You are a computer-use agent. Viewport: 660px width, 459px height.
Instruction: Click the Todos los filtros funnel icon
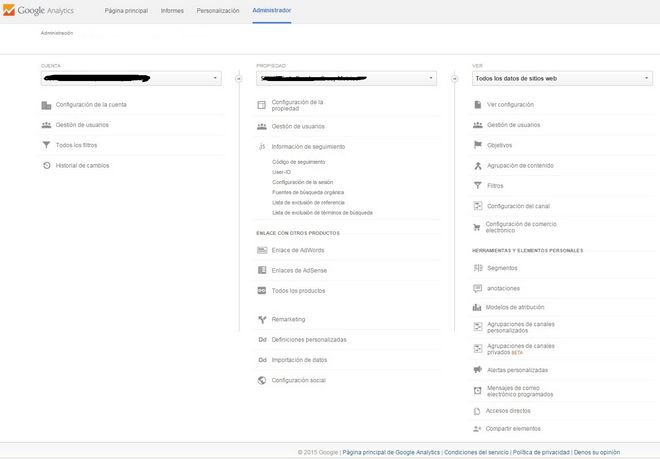(x=46, y=145)
